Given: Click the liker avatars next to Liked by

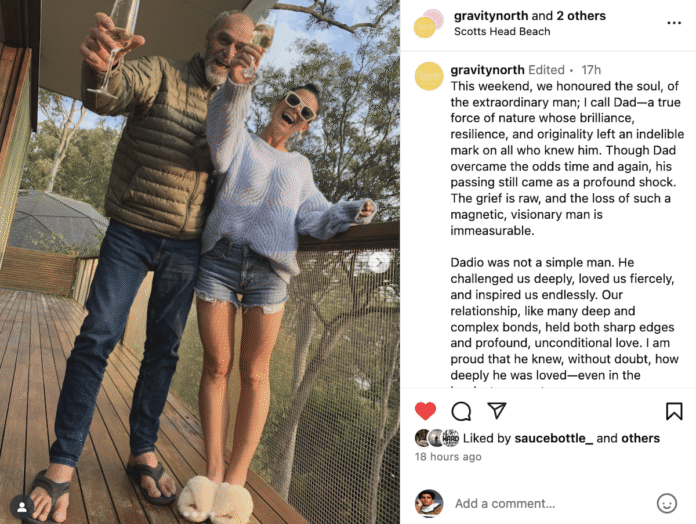Looking at the screenshot, I should [x=437, y=438].
